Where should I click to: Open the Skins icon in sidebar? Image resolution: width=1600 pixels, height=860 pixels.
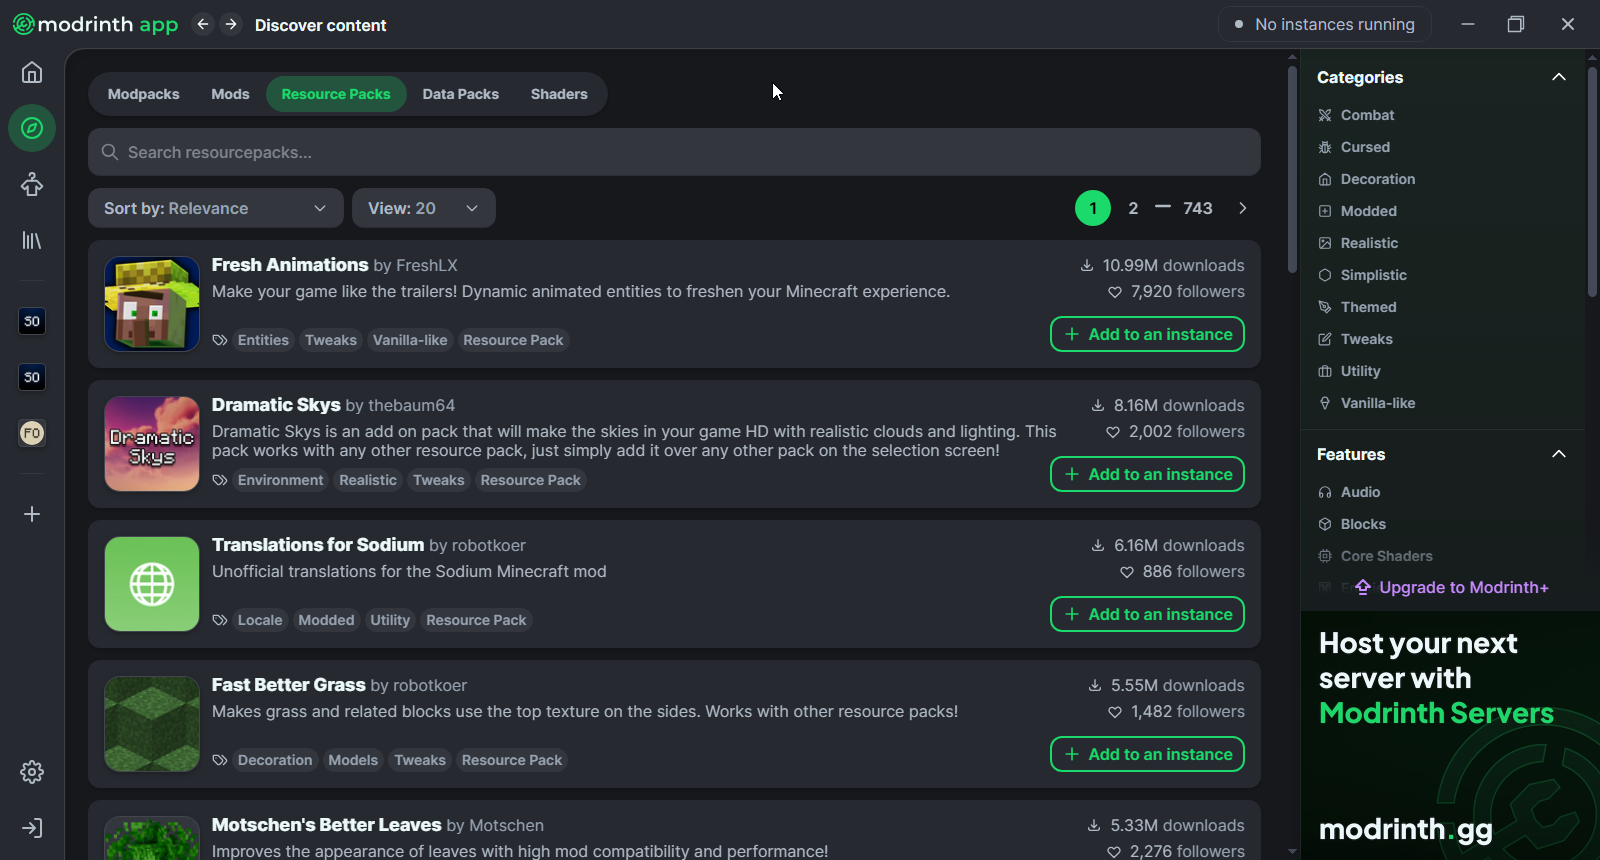pyautogui.click(x=32, y=184)
